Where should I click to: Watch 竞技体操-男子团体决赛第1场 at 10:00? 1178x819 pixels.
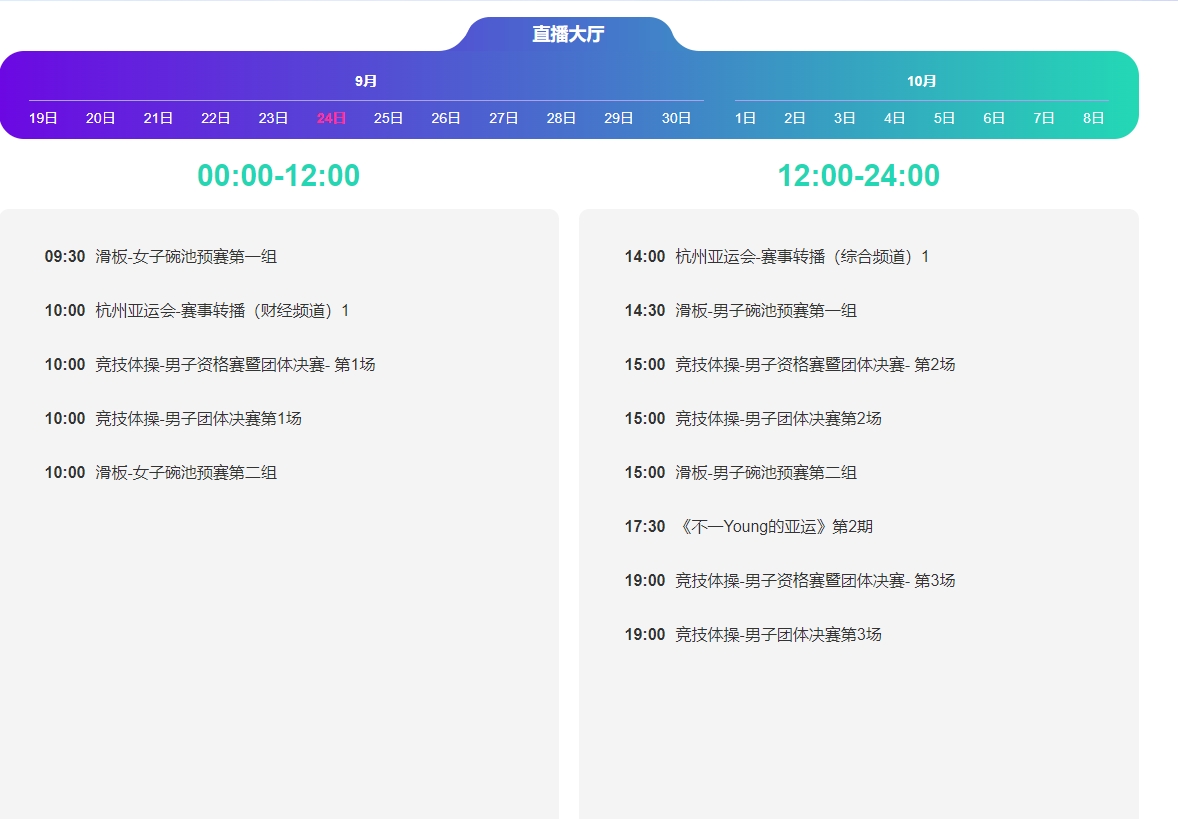coord(198,419)
